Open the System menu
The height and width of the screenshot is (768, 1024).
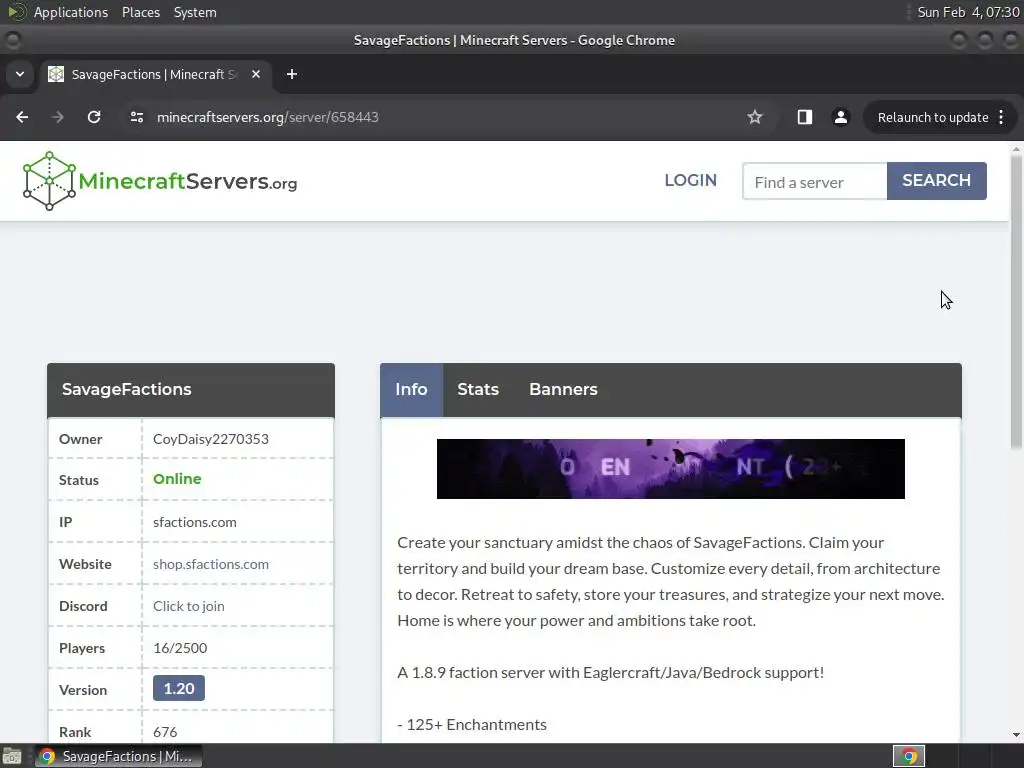[195, 12]
